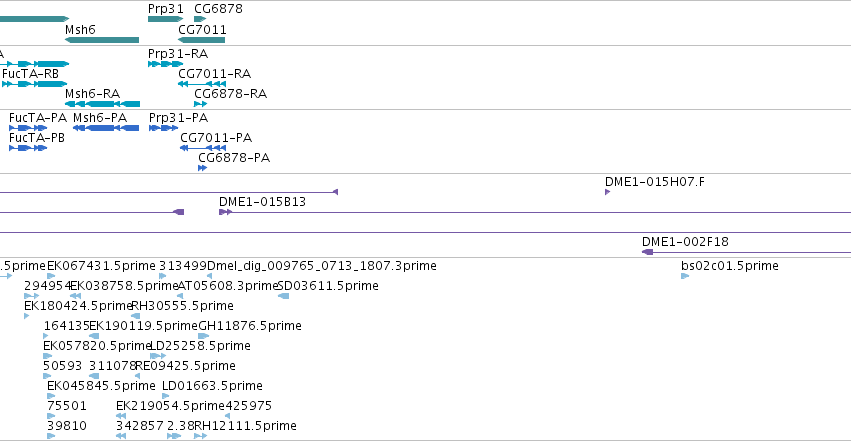Click the SD03611.5prime EST label
Image resolution: width=851 pixels, height=441 pixels.
point(328,286)
